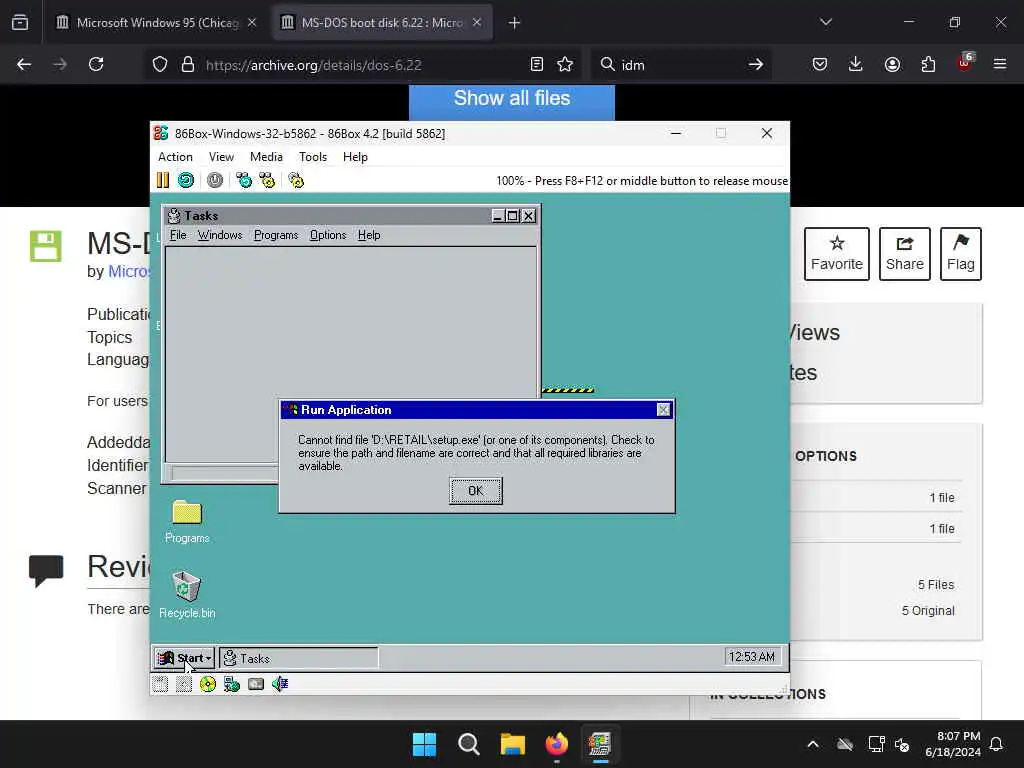Select the Recycle bin desktop icon
The width and height of the screenshot is (1024, 768).
coord(187,594)
